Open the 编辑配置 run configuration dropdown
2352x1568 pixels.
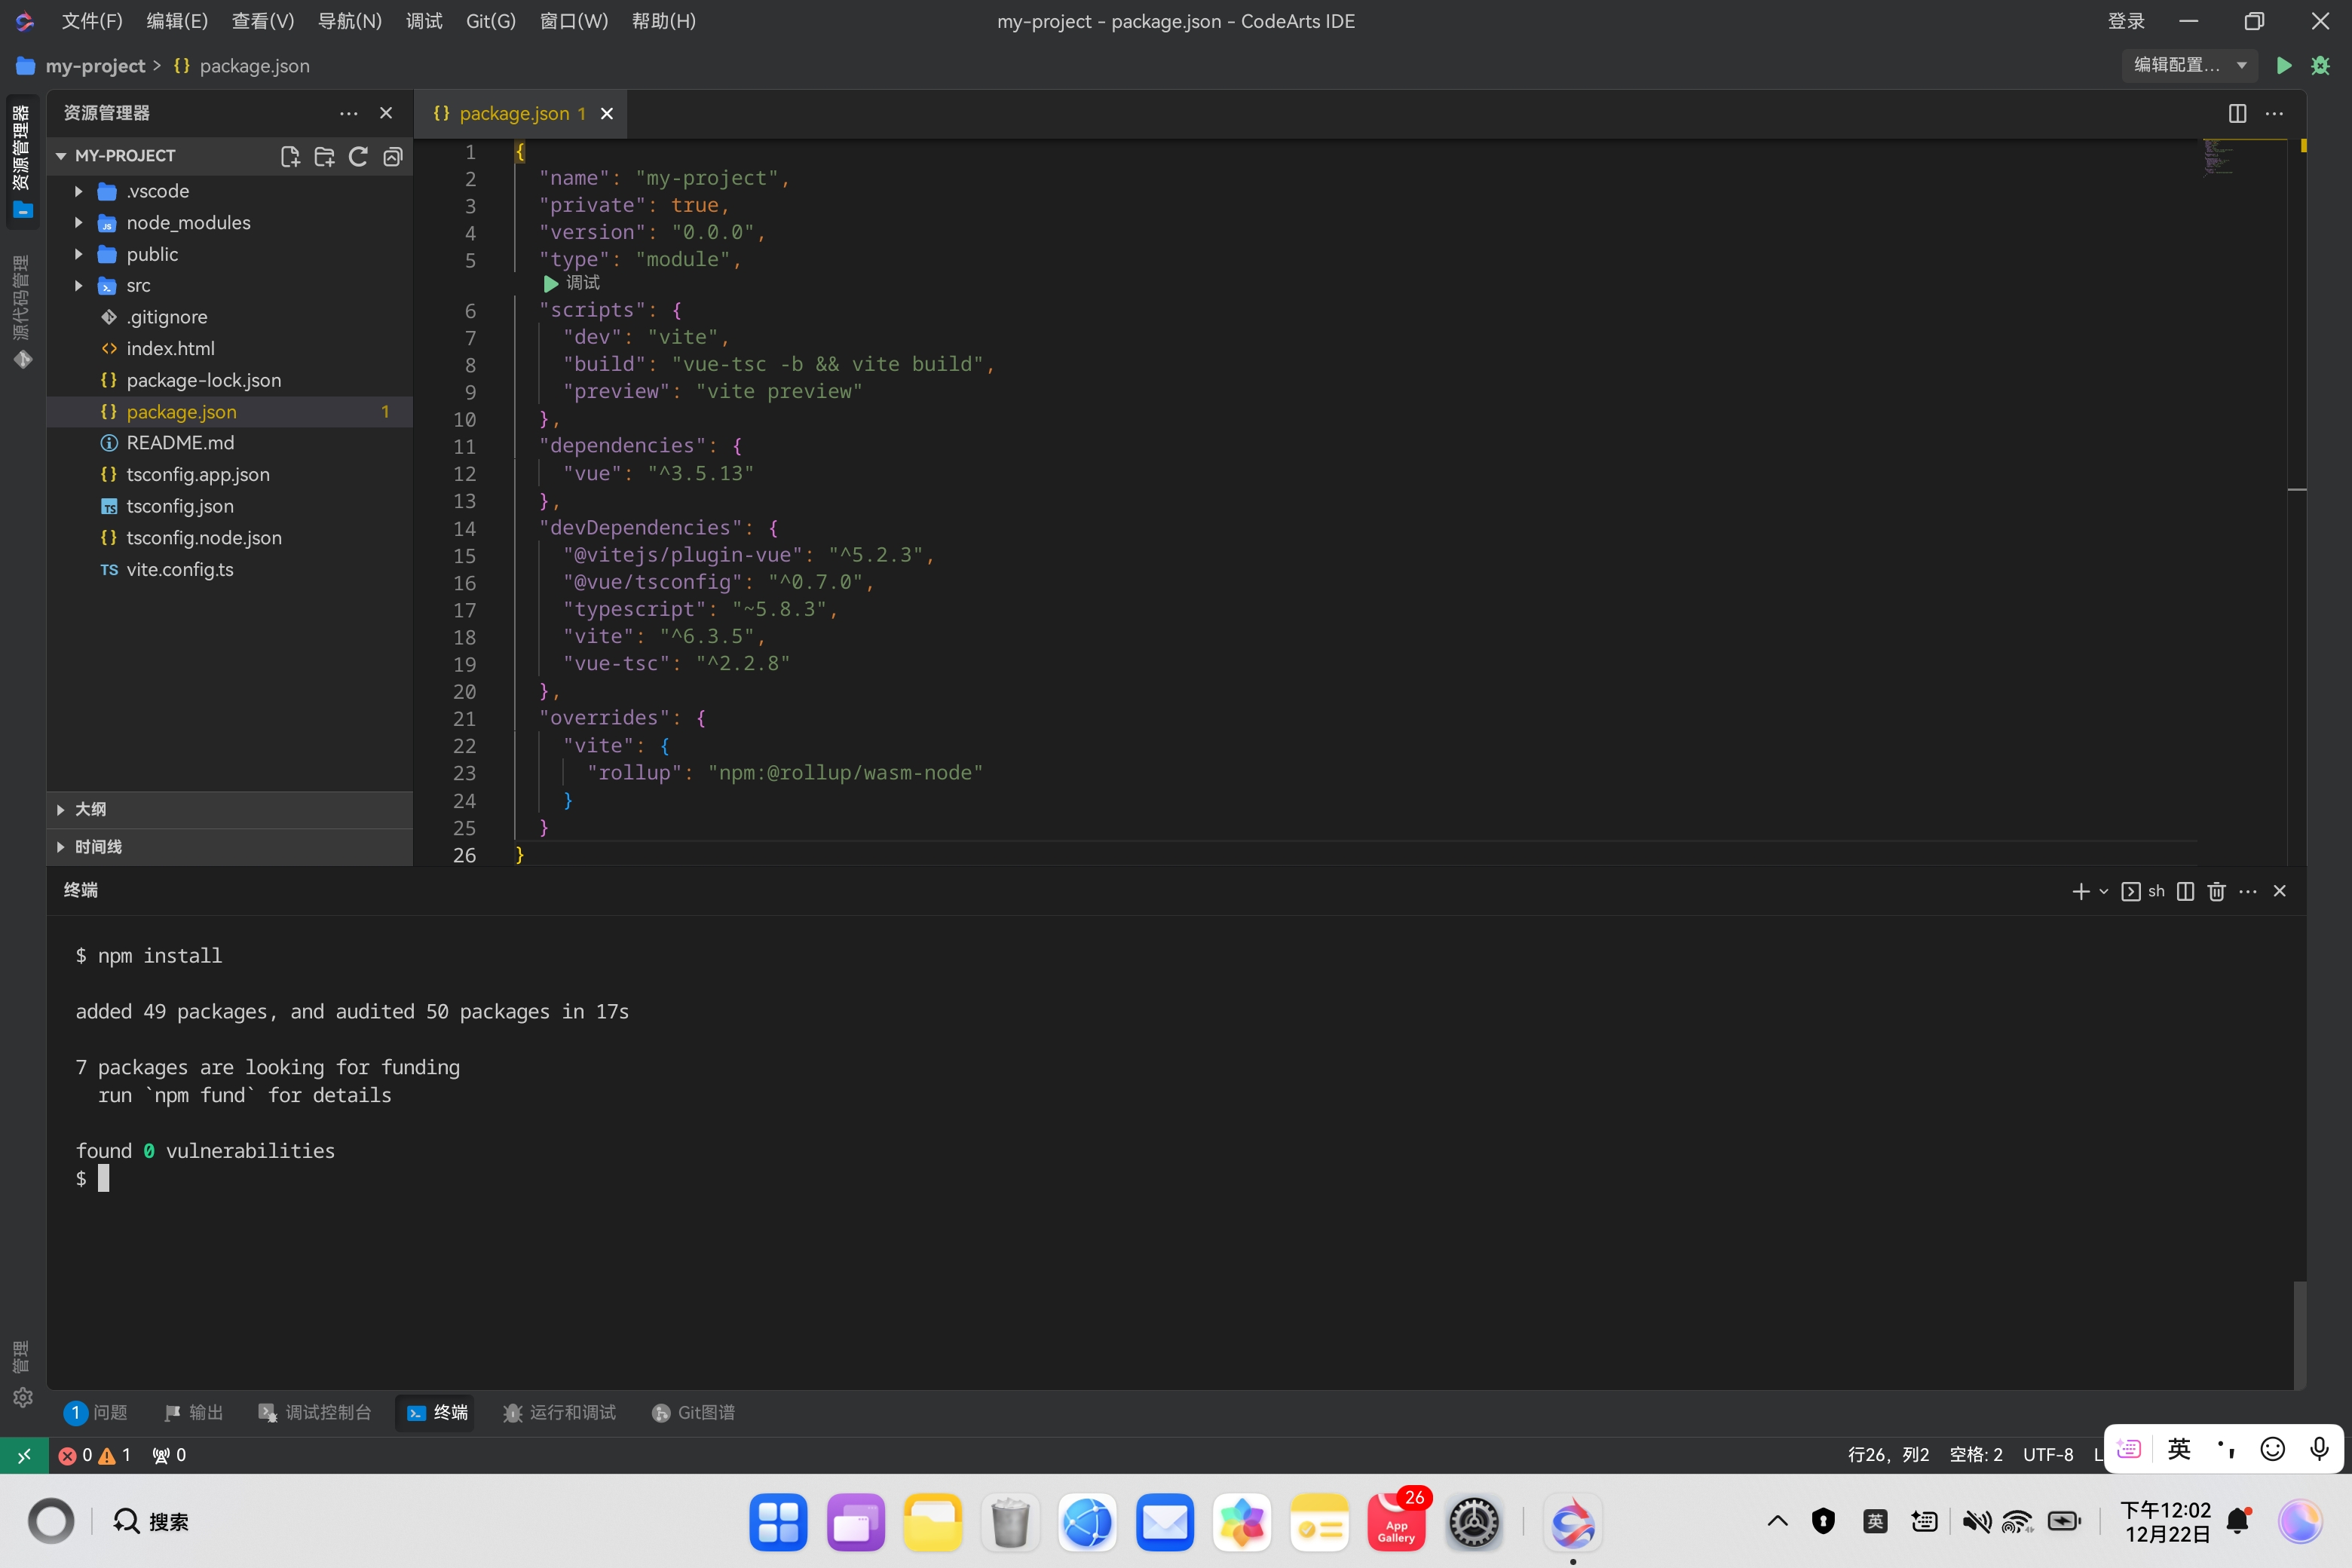2189,65
